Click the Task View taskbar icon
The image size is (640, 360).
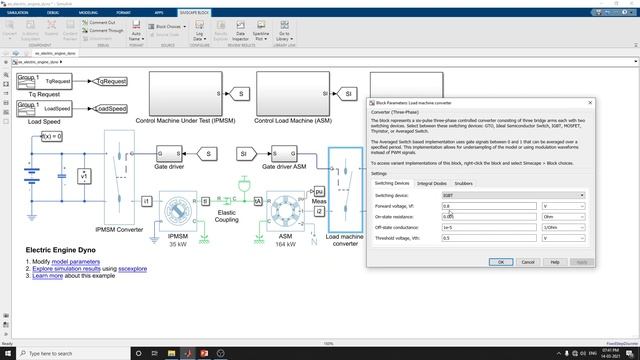(155, 353)
